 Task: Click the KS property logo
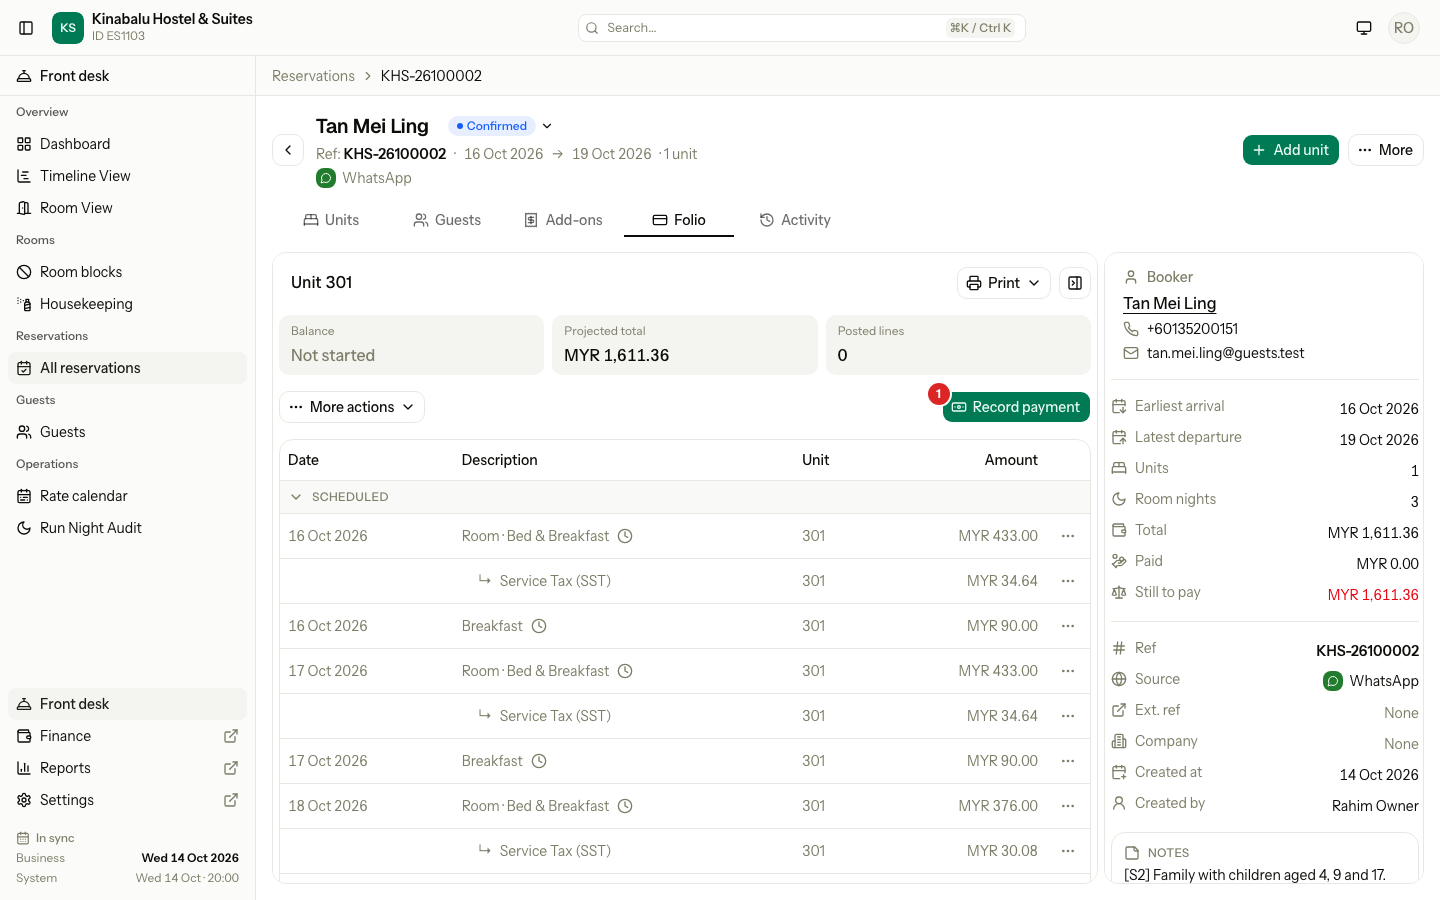point(68,28)
